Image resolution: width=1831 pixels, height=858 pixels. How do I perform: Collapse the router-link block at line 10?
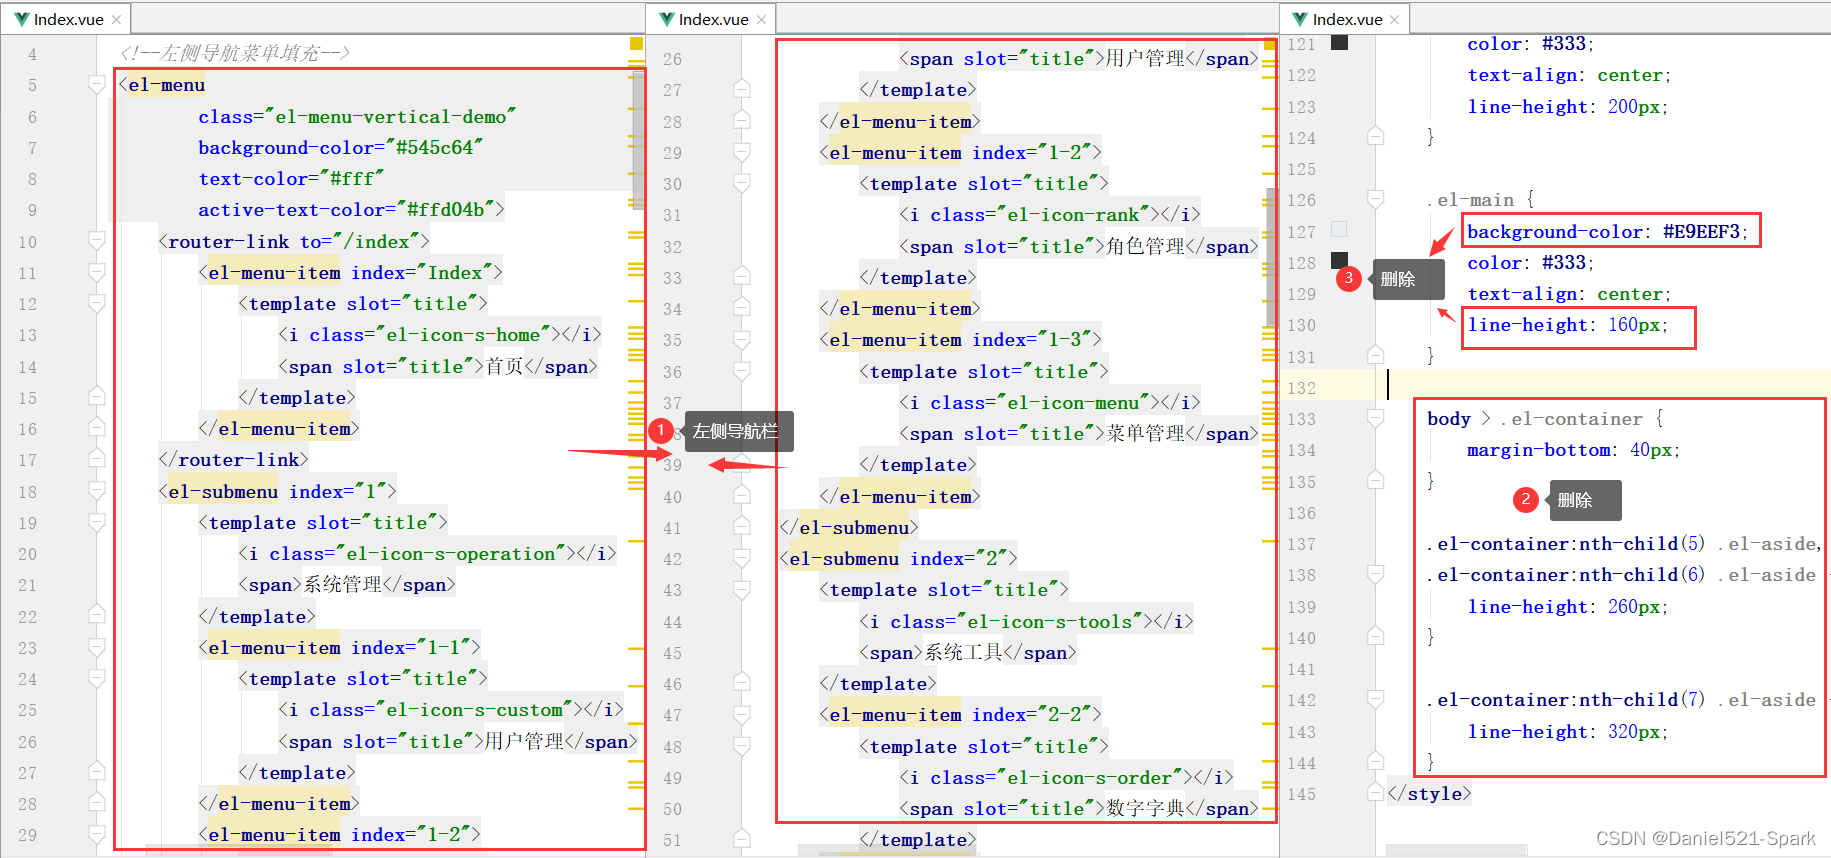(x=97, y=241)
